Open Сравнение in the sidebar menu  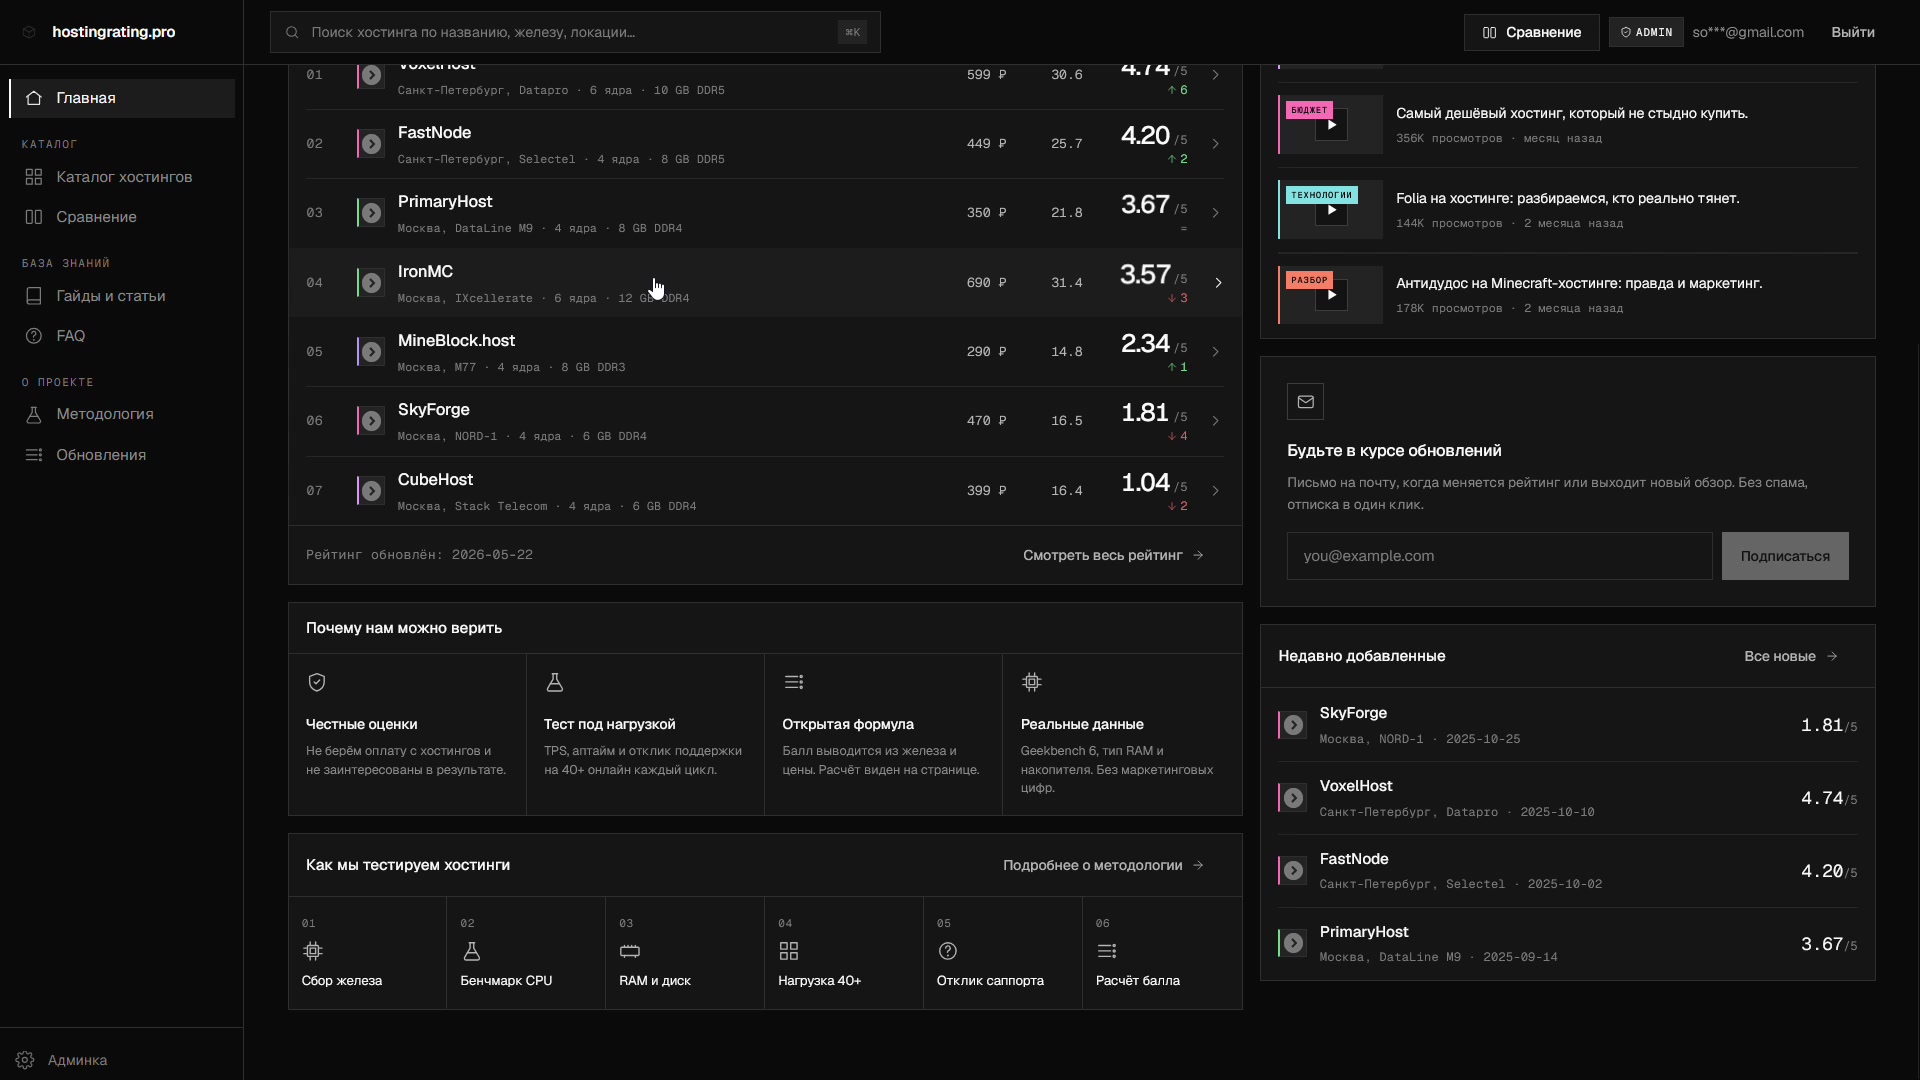coord(122,217)
